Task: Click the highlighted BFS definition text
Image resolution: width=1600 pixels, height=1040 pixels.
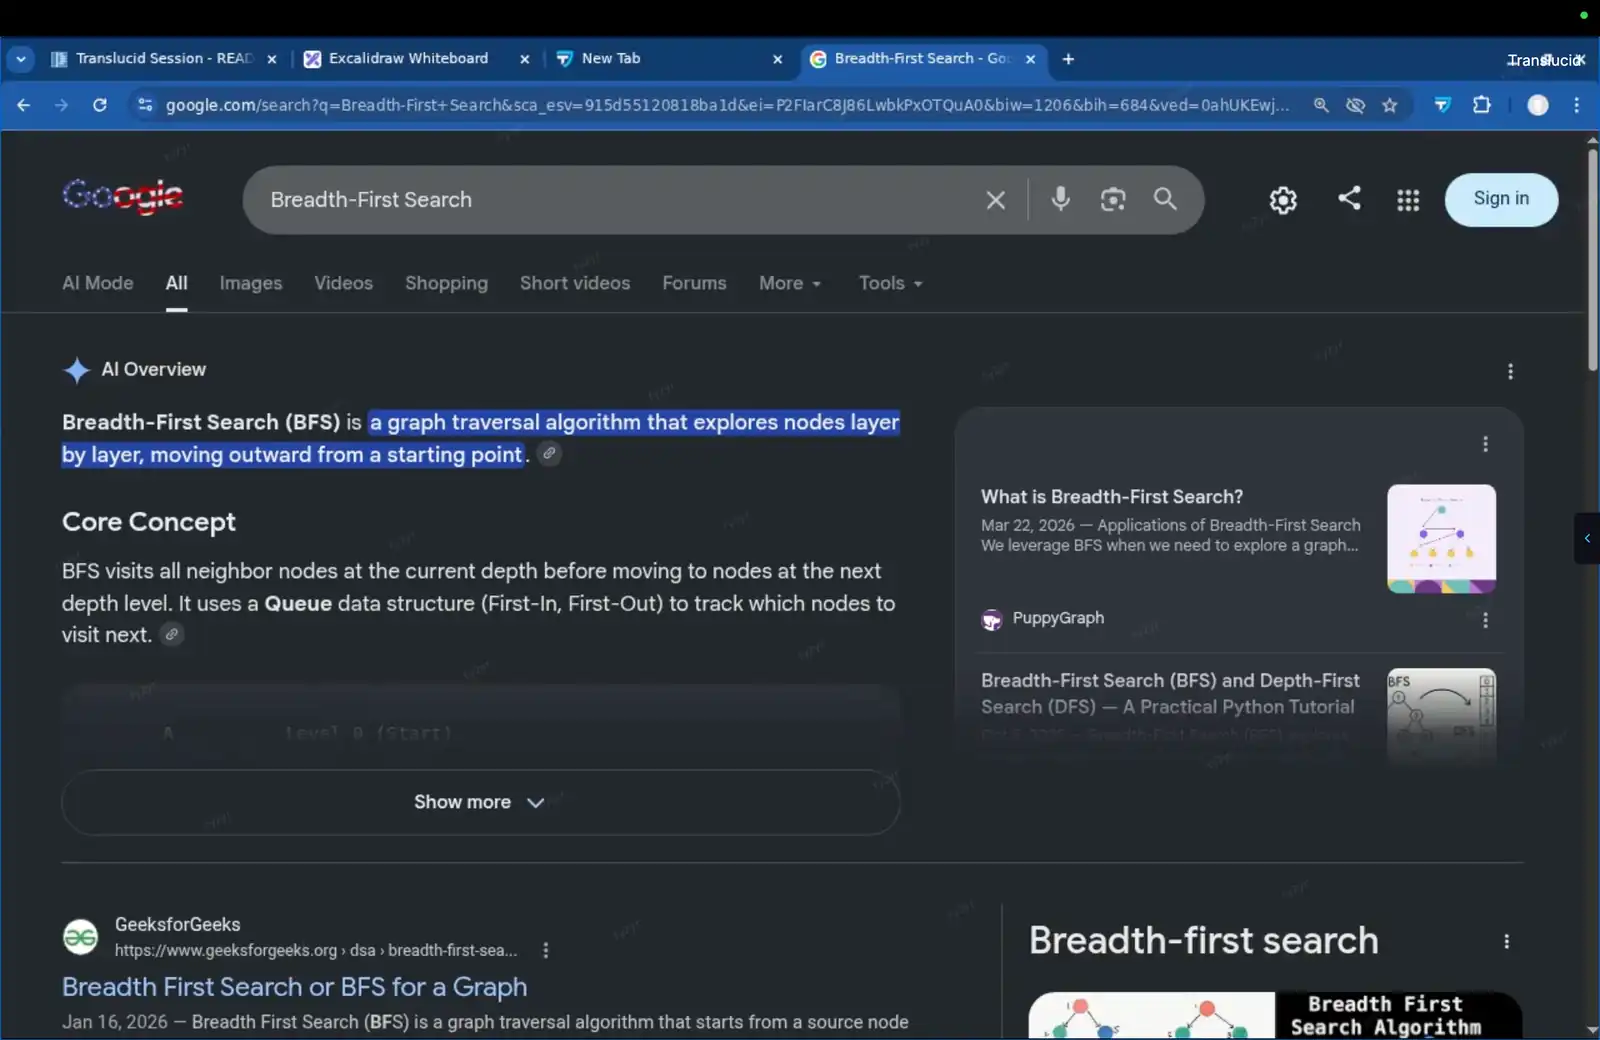Action: click(480, 438)
